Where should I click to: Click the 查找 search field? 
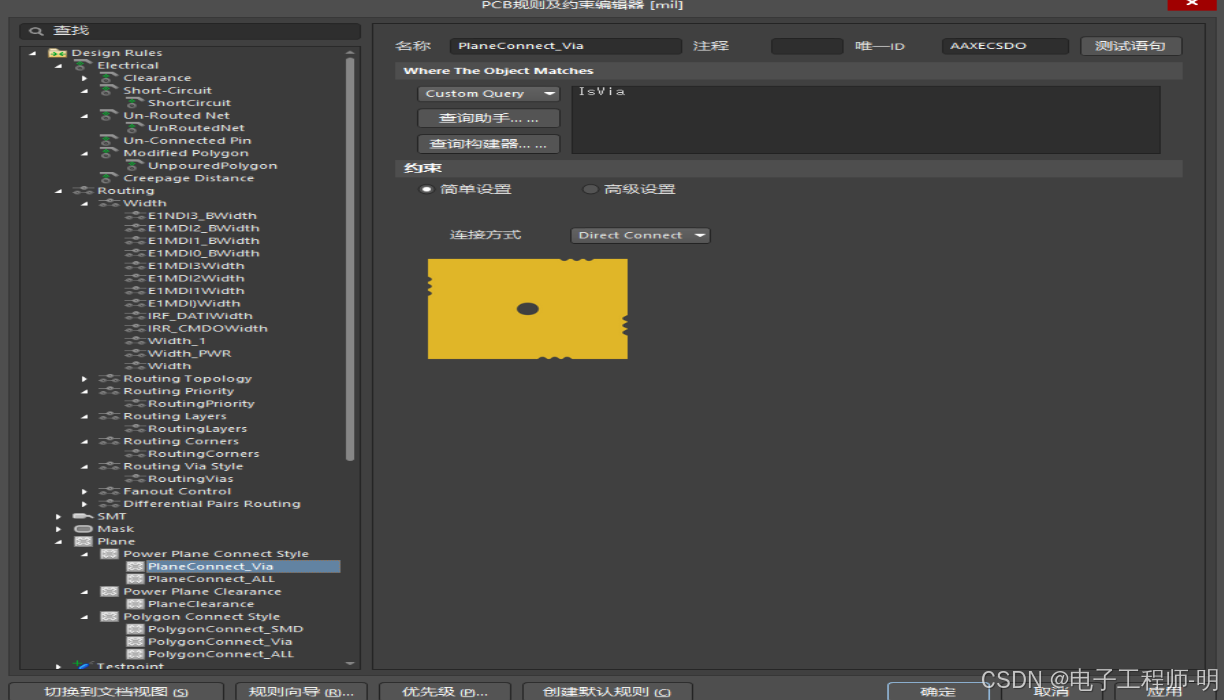(190, 32)
